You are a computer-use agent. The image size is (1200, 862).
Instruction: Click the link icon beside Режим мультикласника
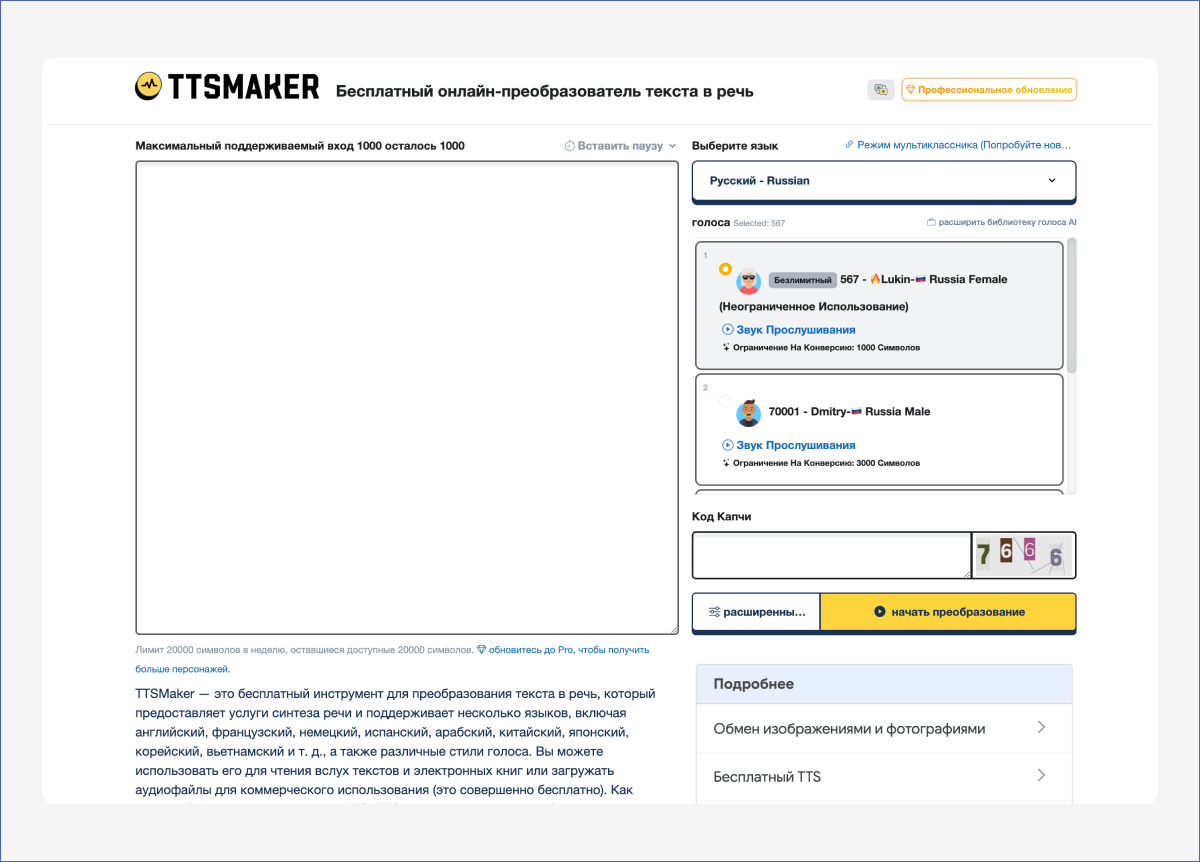tap(849, 145)
